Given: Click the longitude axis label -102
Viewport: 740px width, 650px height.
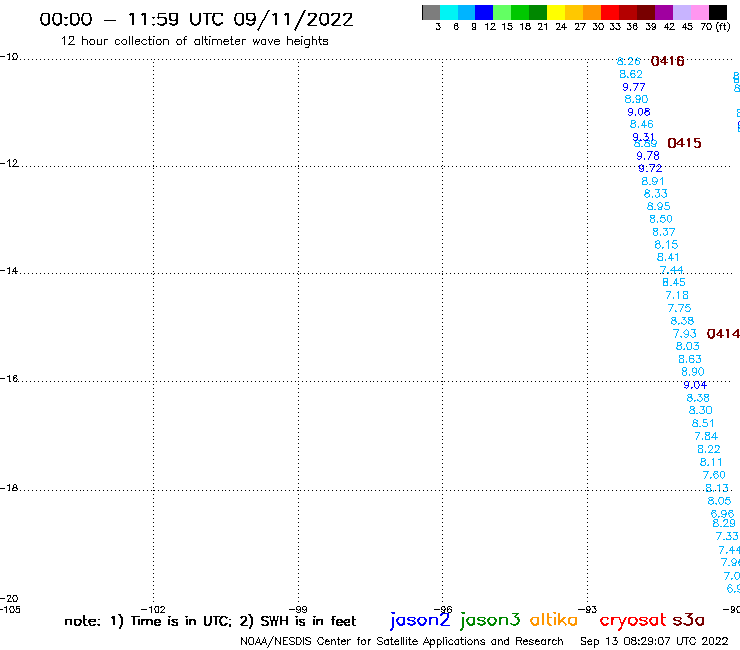Looking at the screenshot, I should (153, 609).
